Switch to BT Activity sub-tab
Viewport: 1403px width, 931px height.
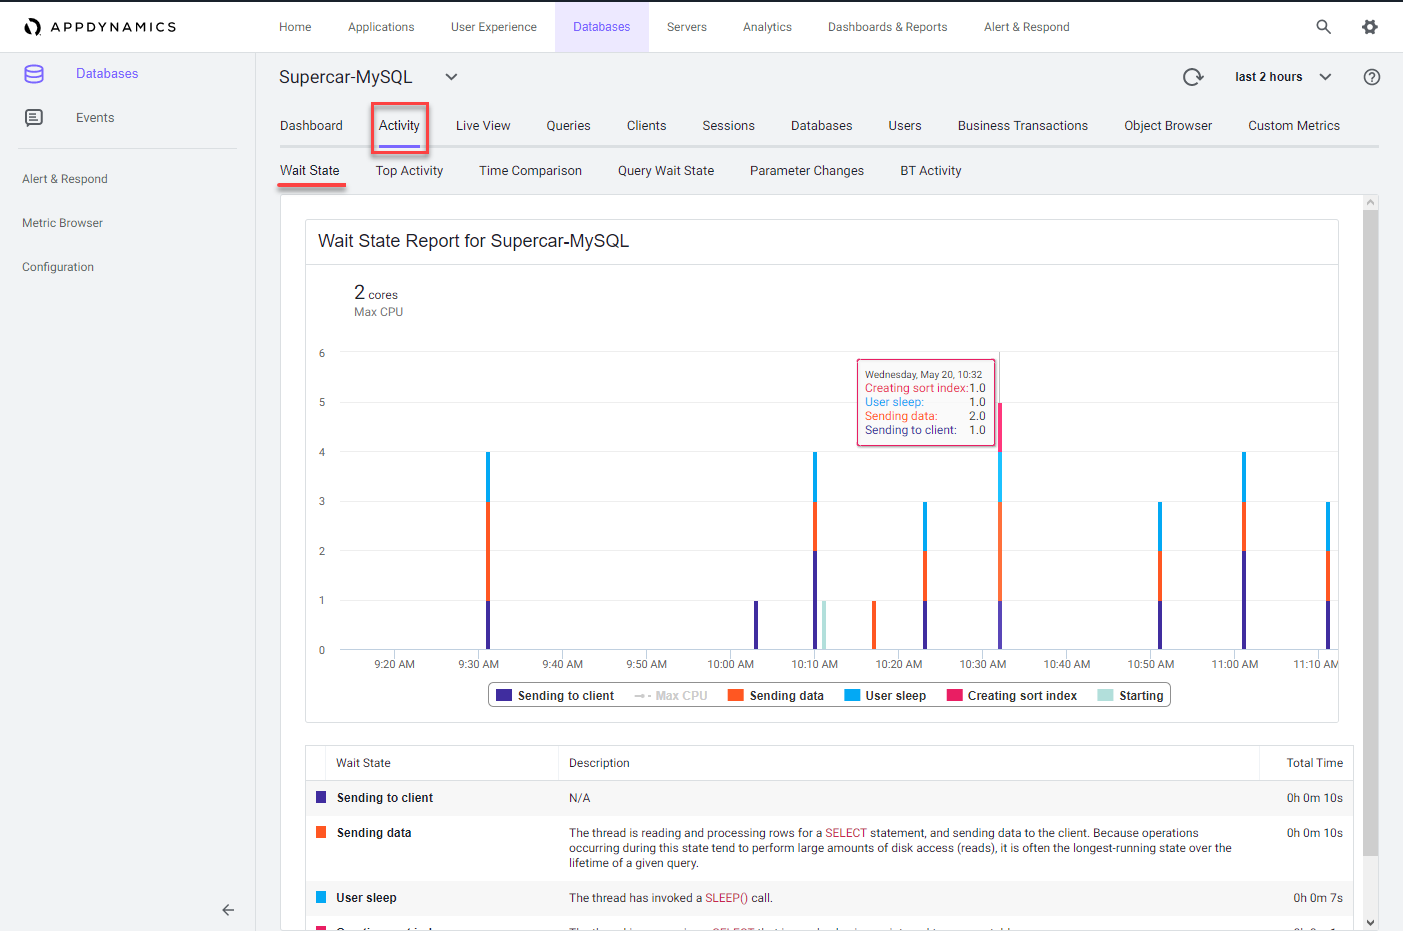point(931,171)
